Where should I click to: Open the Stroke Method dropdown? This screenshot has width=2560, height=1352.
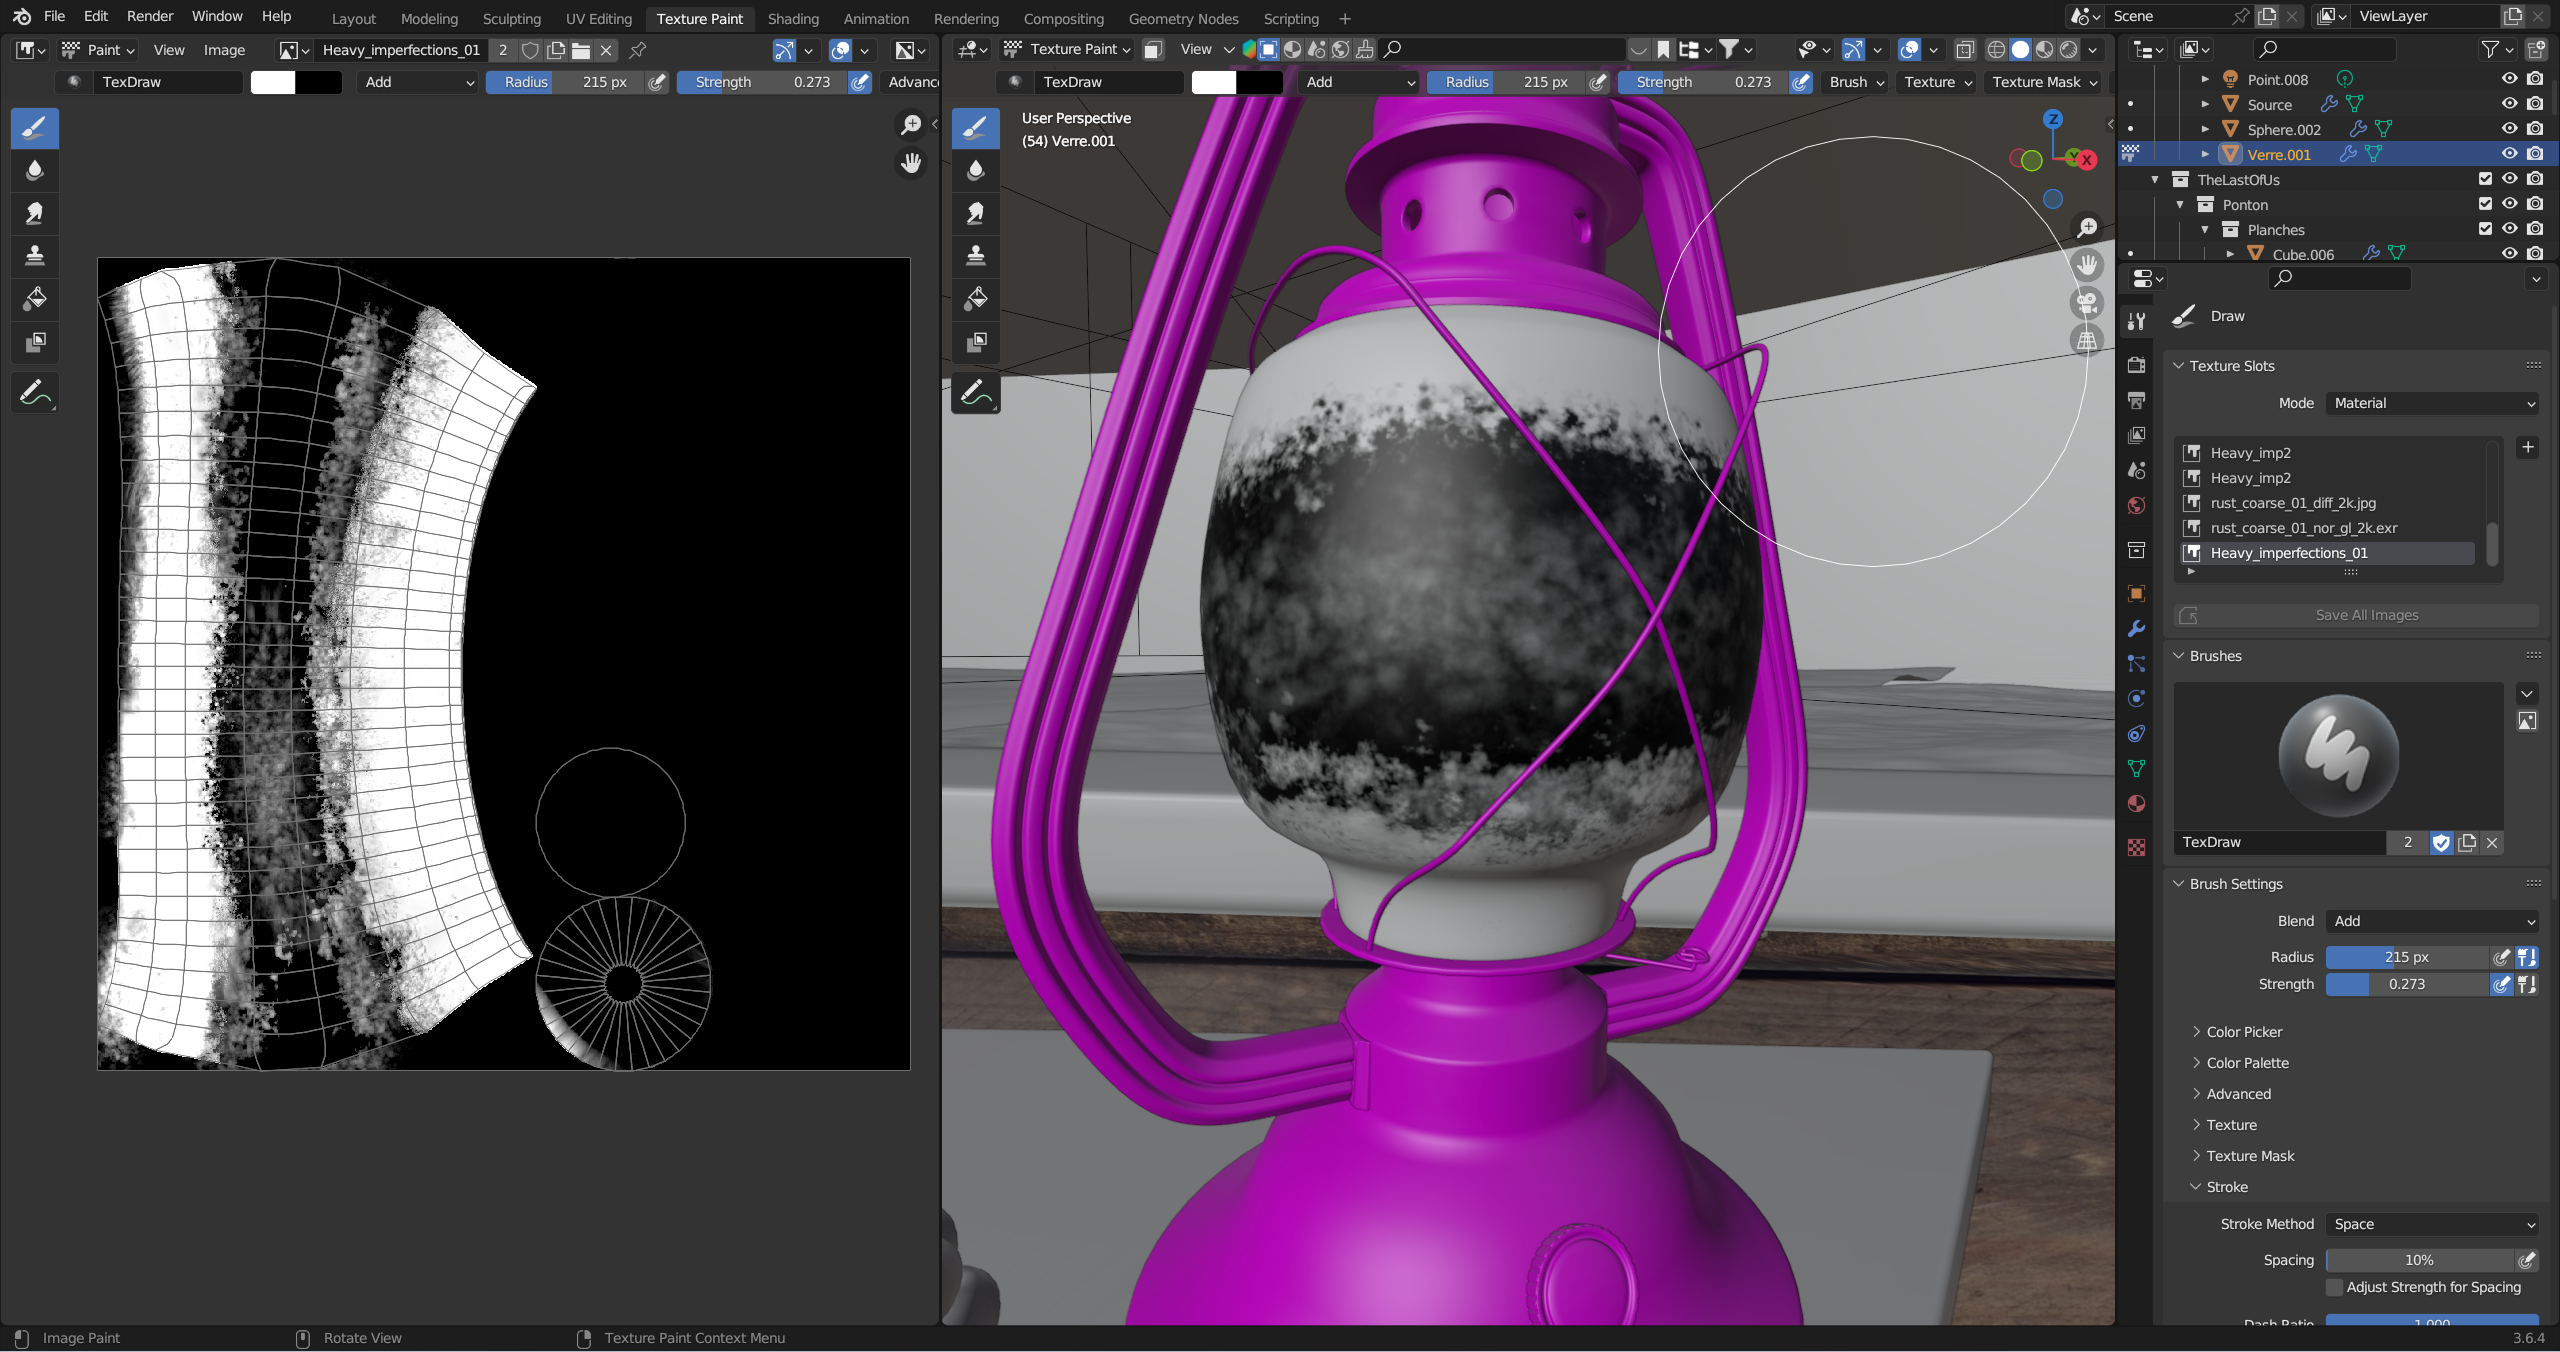coord(2431,1224)
